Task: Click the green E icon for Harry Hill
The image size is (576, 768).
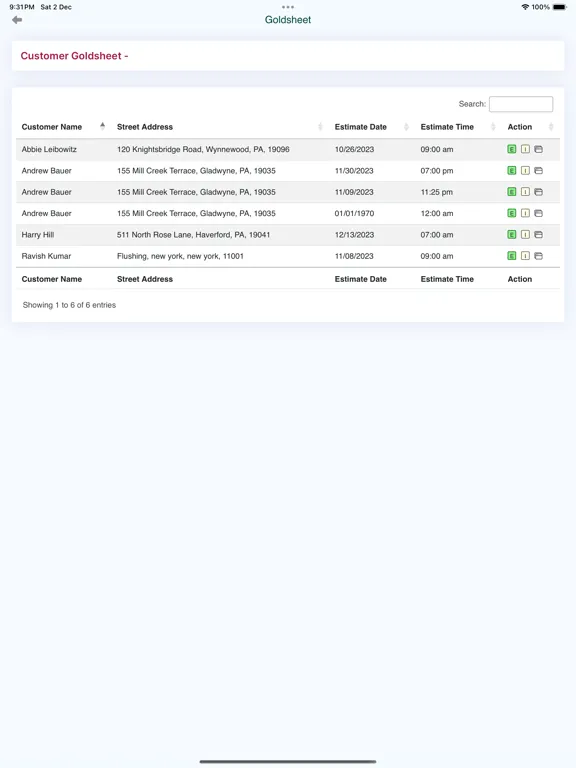Action: pyautogui.click(x=512, y=234)
